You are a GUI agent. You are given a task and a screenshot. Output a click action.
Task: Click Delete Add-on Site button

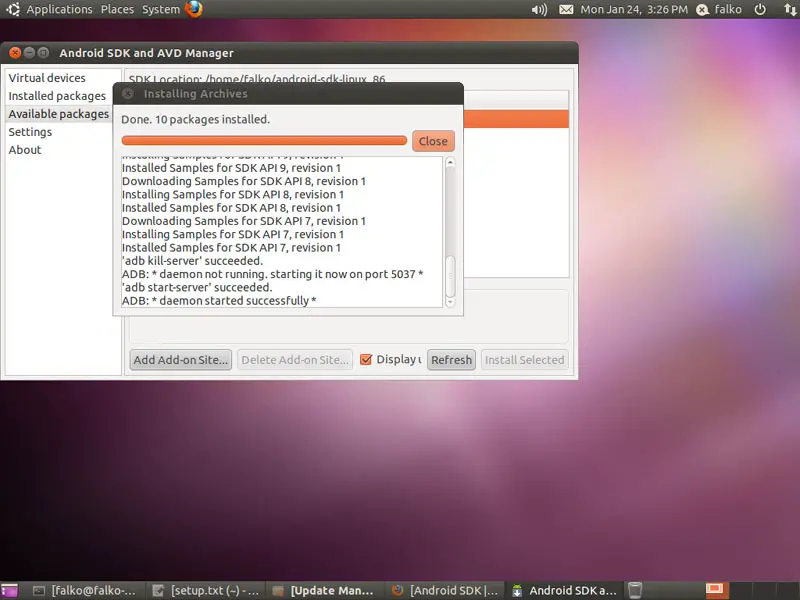[x=295, y=360]
